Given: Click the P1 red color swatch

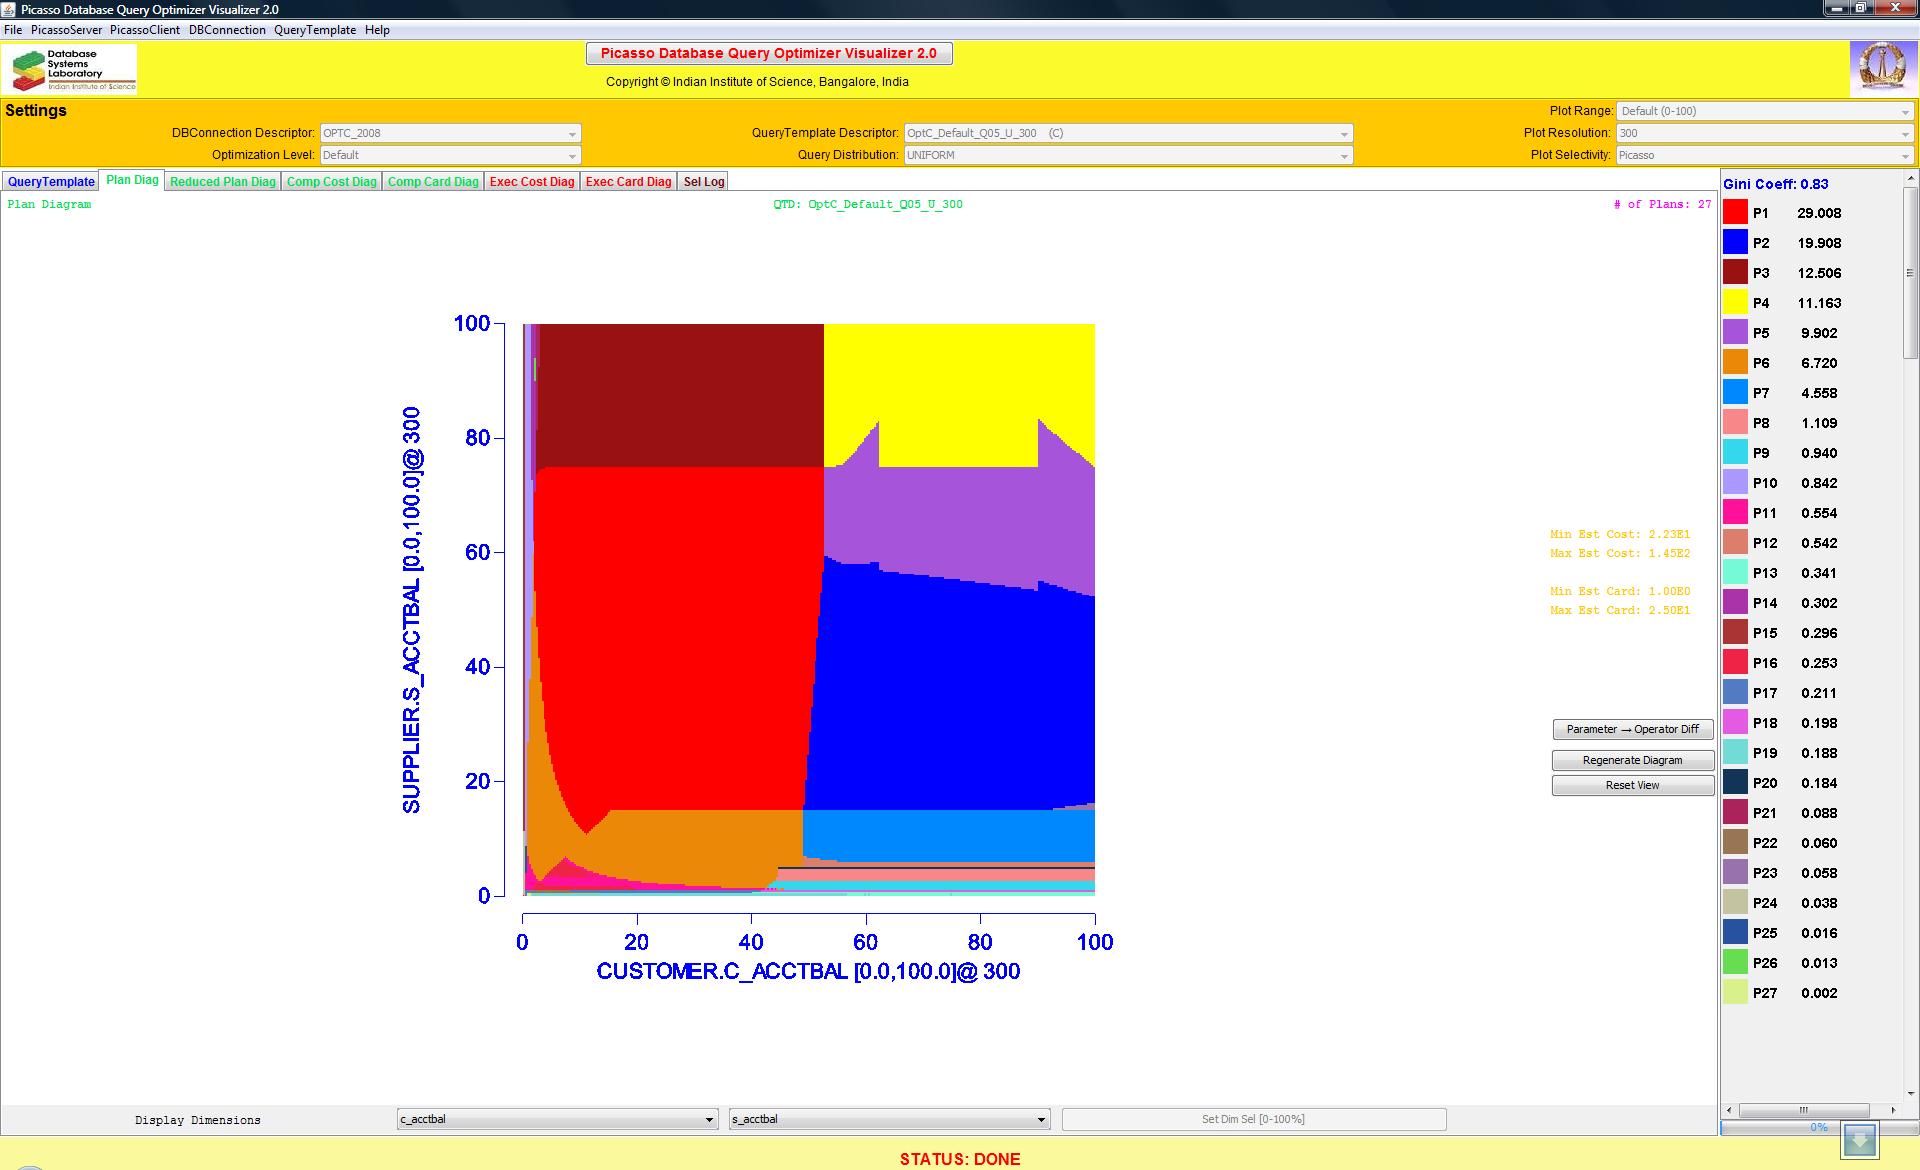Looking at the screenshot, I should pyautogui.click(x=1735, y=212).
